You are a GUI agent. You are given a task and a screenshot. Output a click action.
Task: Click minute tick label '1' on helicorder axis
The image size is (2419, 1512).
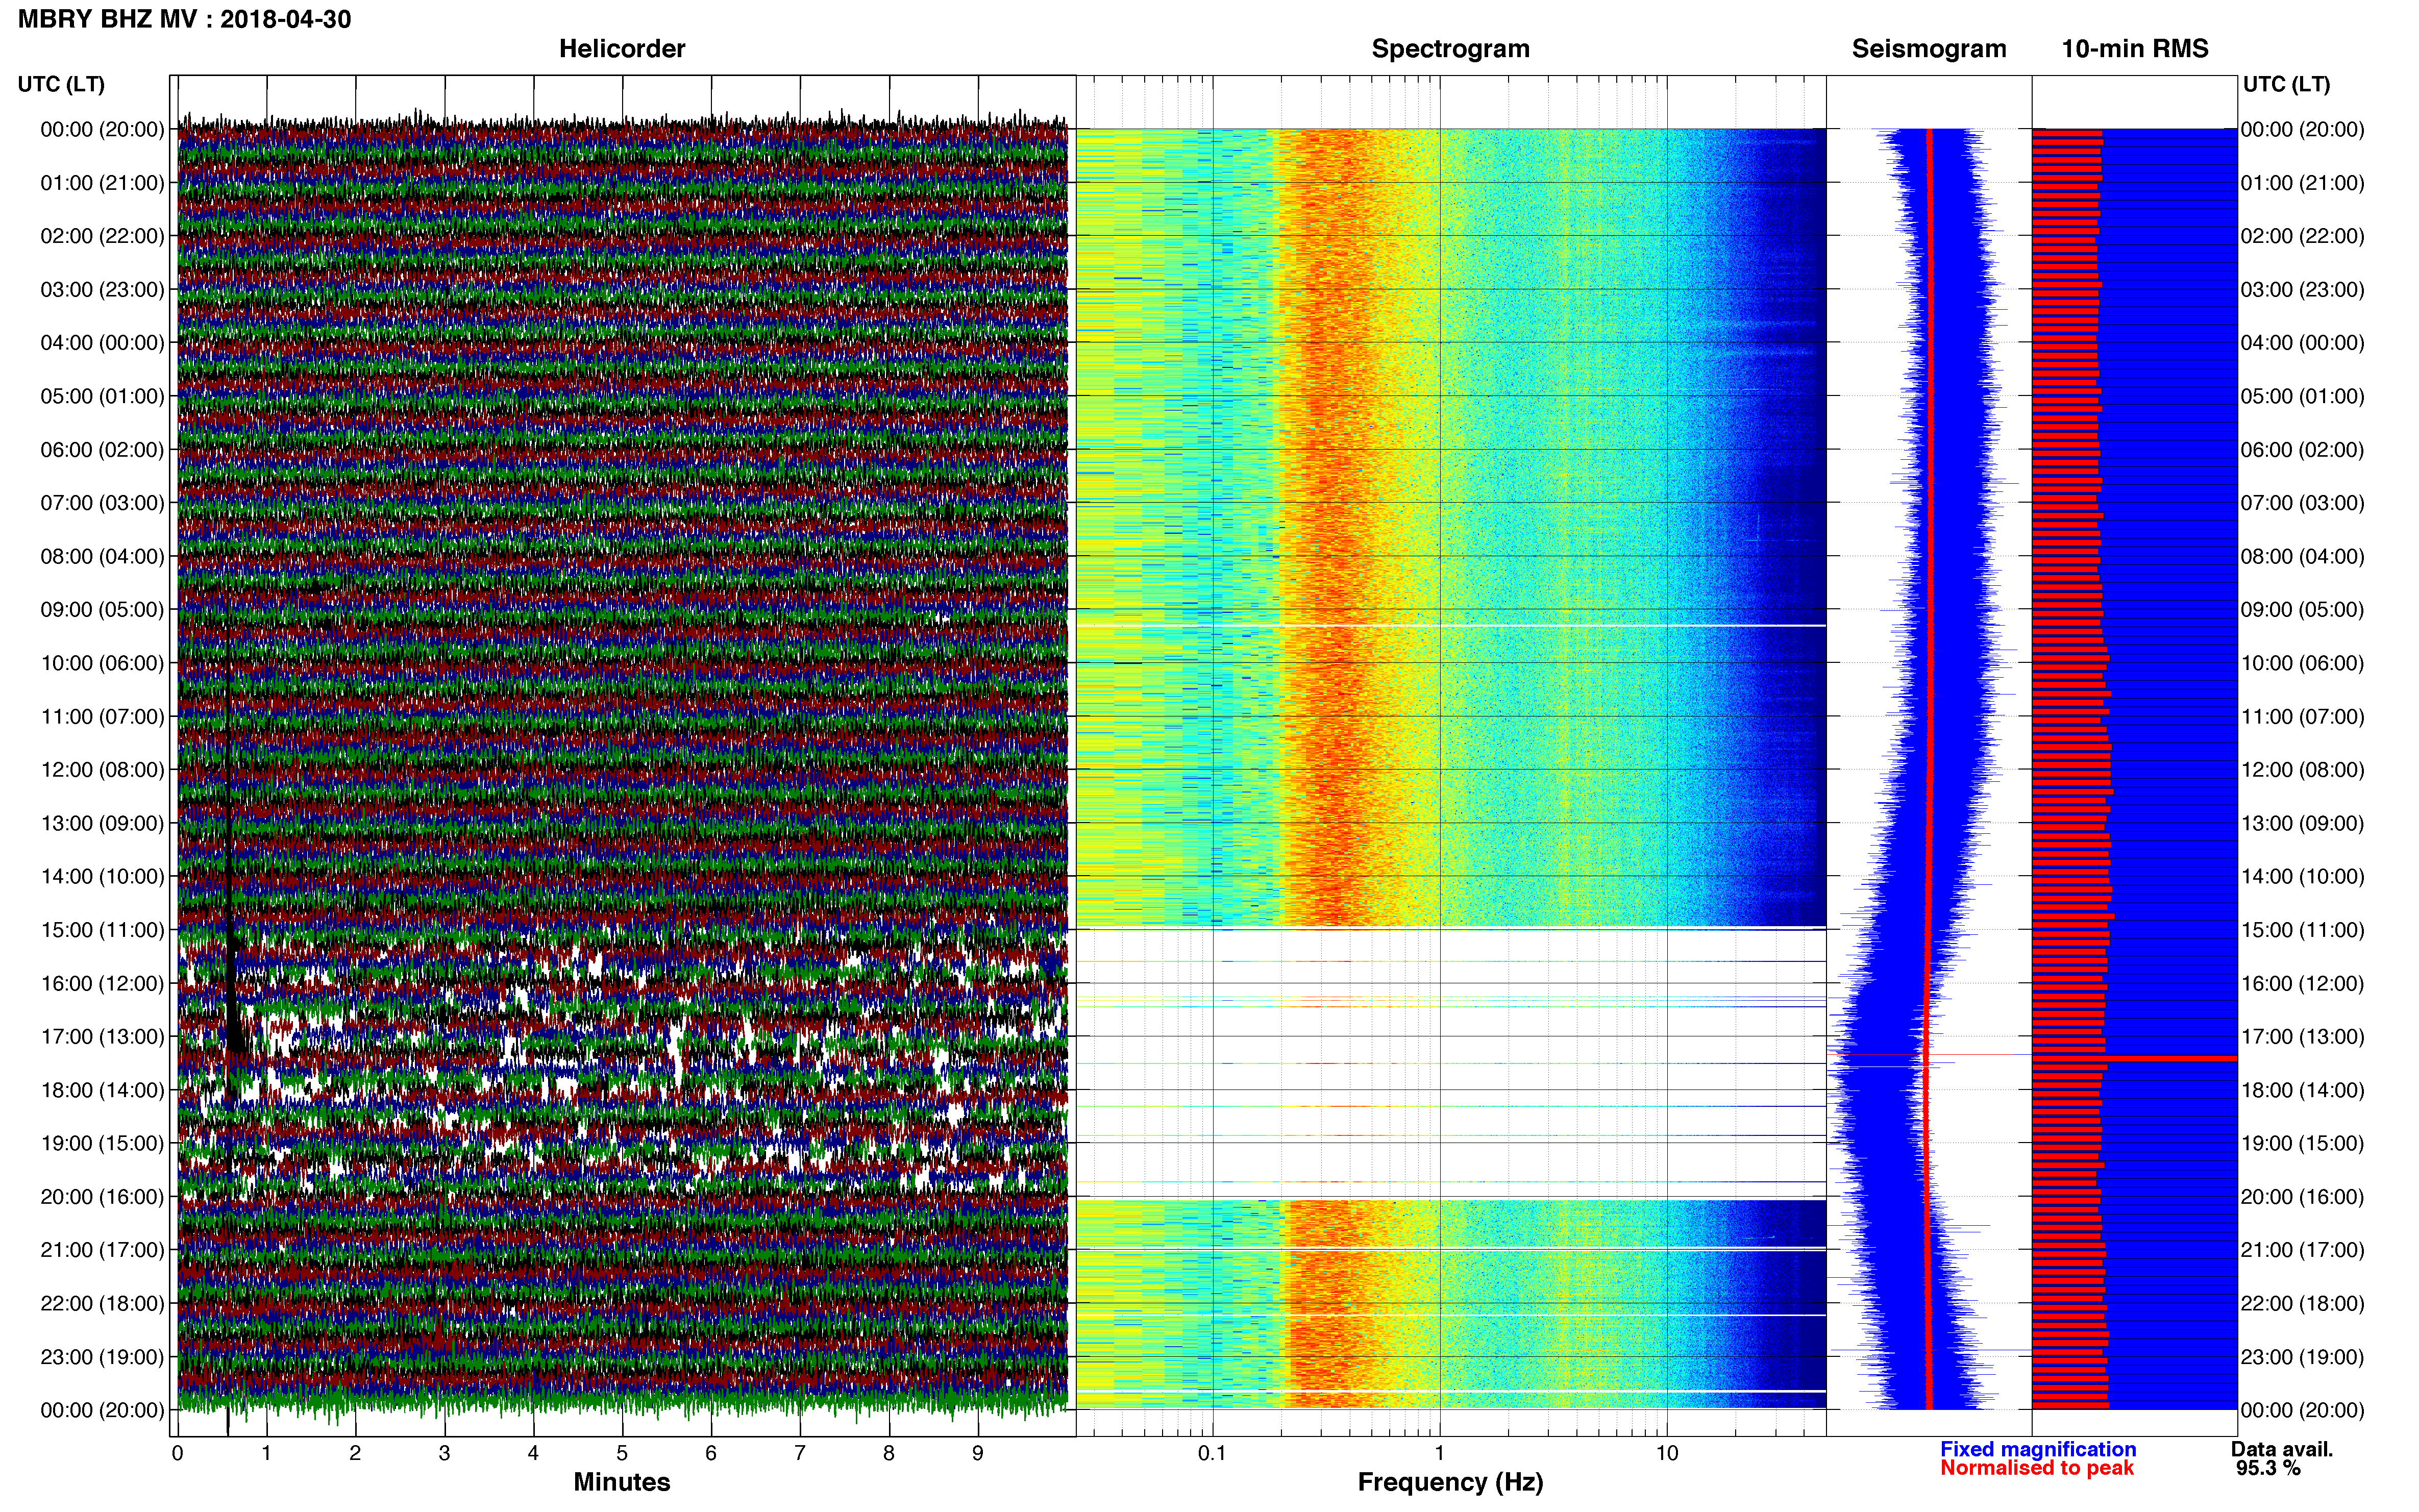[266, 1454]
